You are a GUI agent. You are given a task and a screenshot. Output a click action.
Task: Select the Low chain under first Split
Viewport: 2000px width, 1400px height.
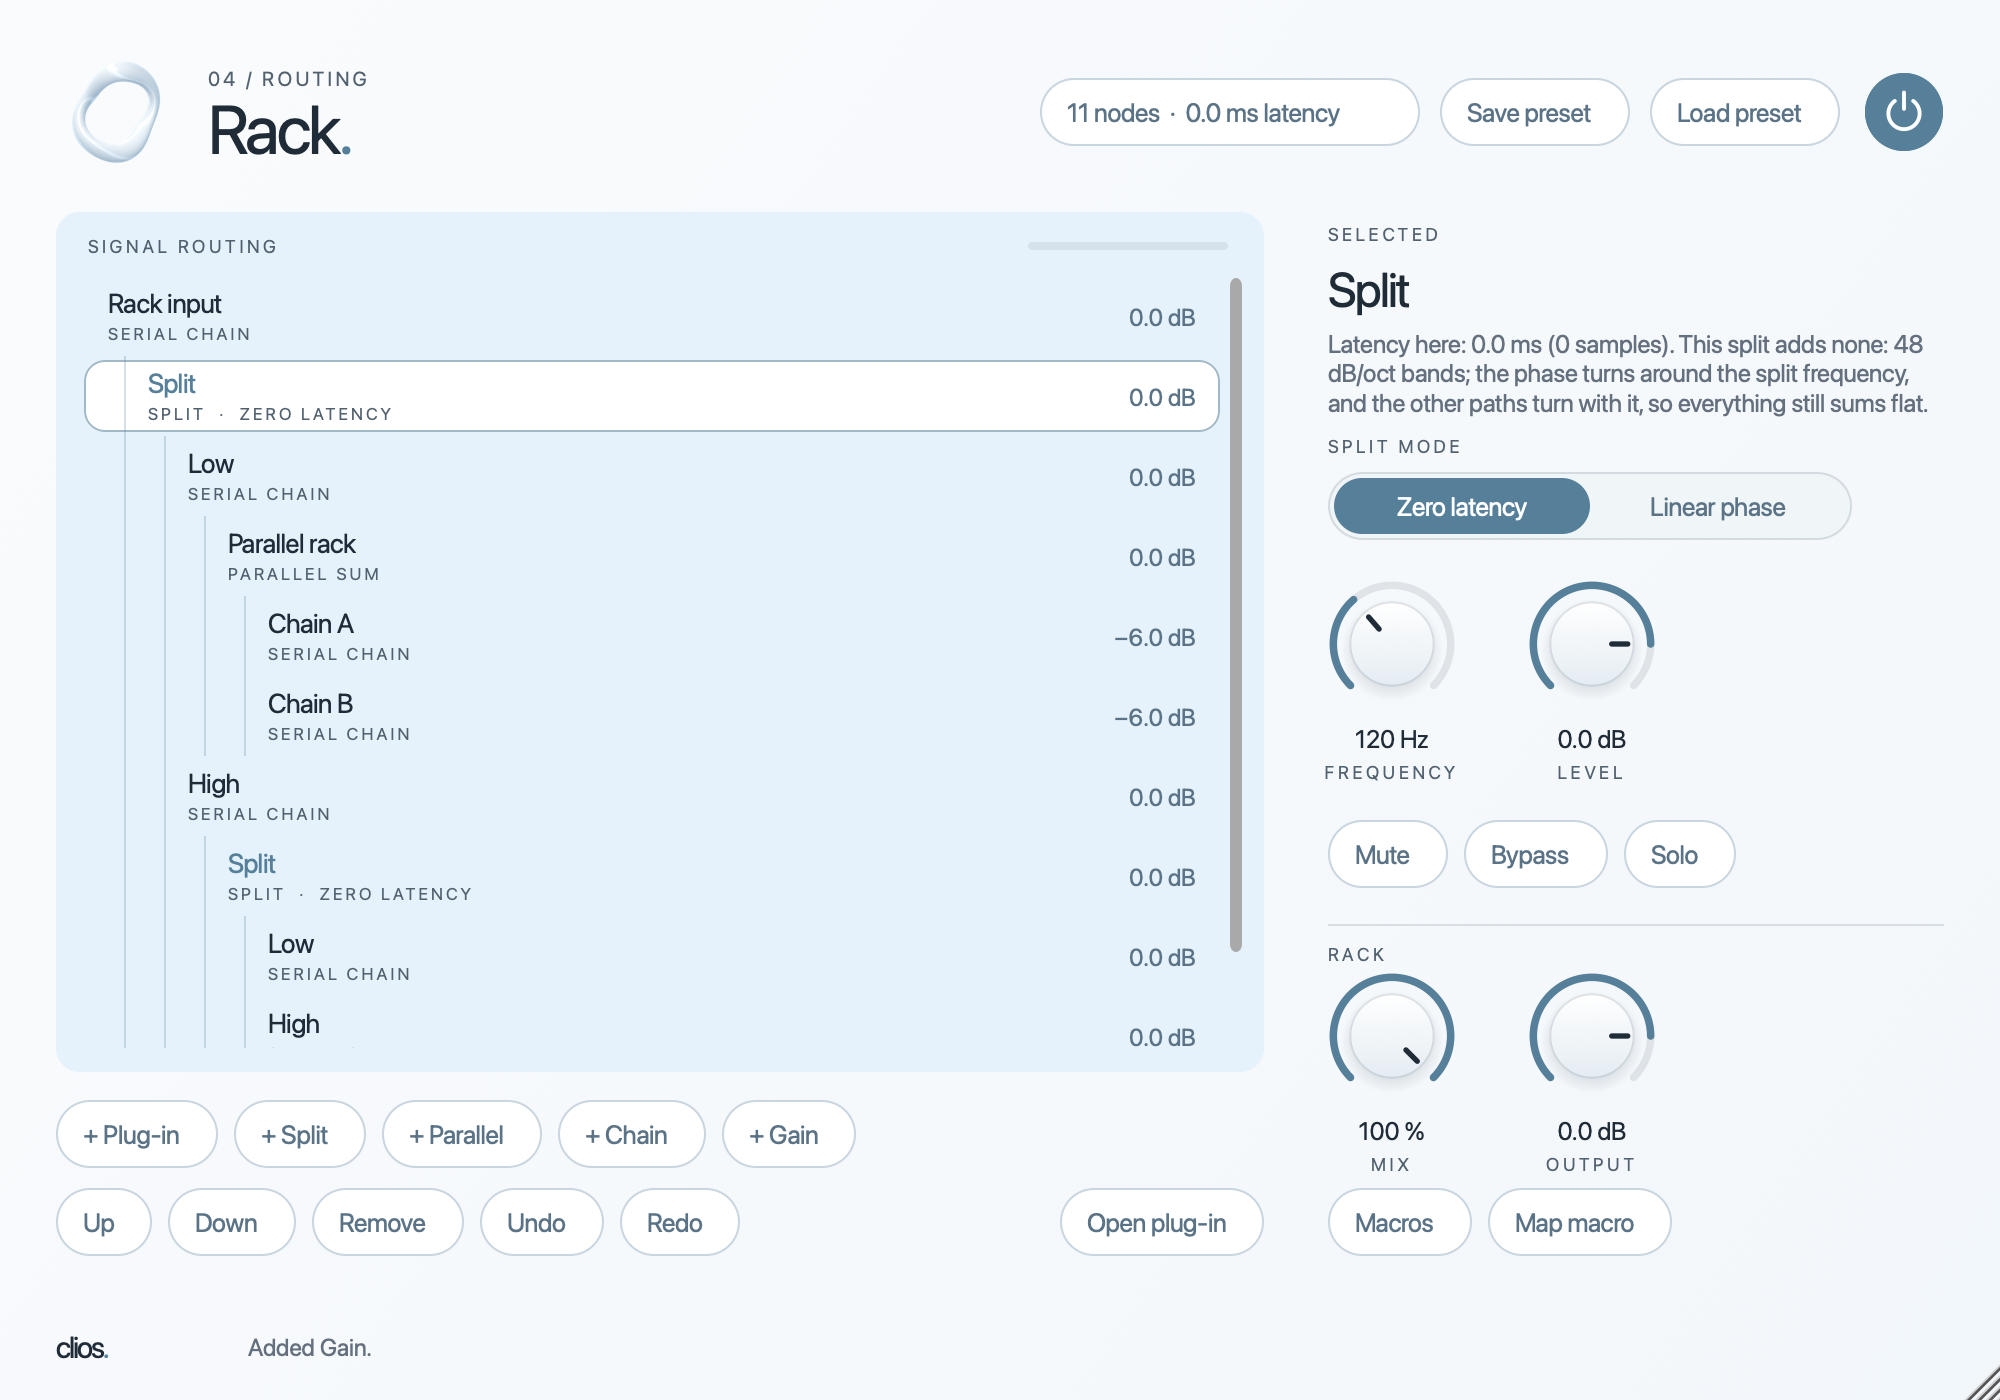click(x=652, y=477)
